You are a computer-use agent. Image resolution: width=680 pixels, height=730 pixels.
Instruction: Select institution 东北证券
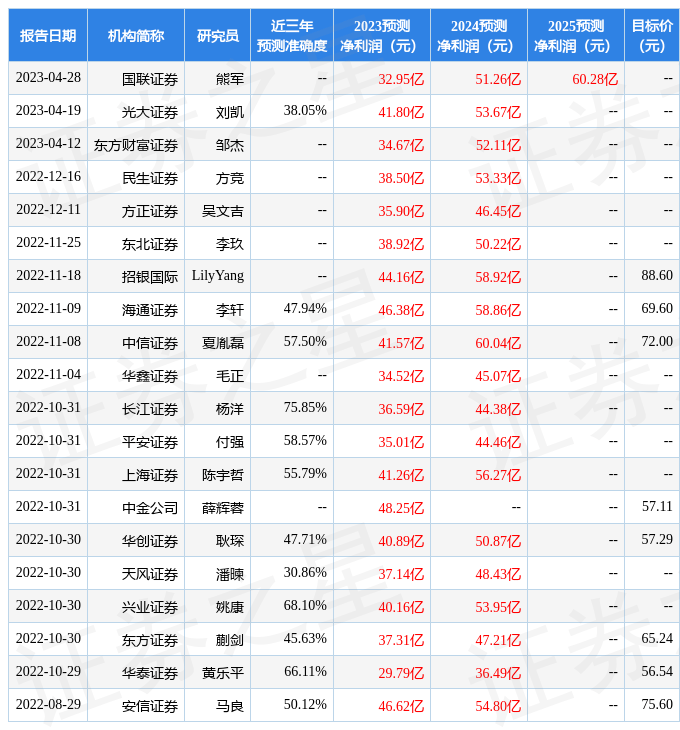[150, 244]
